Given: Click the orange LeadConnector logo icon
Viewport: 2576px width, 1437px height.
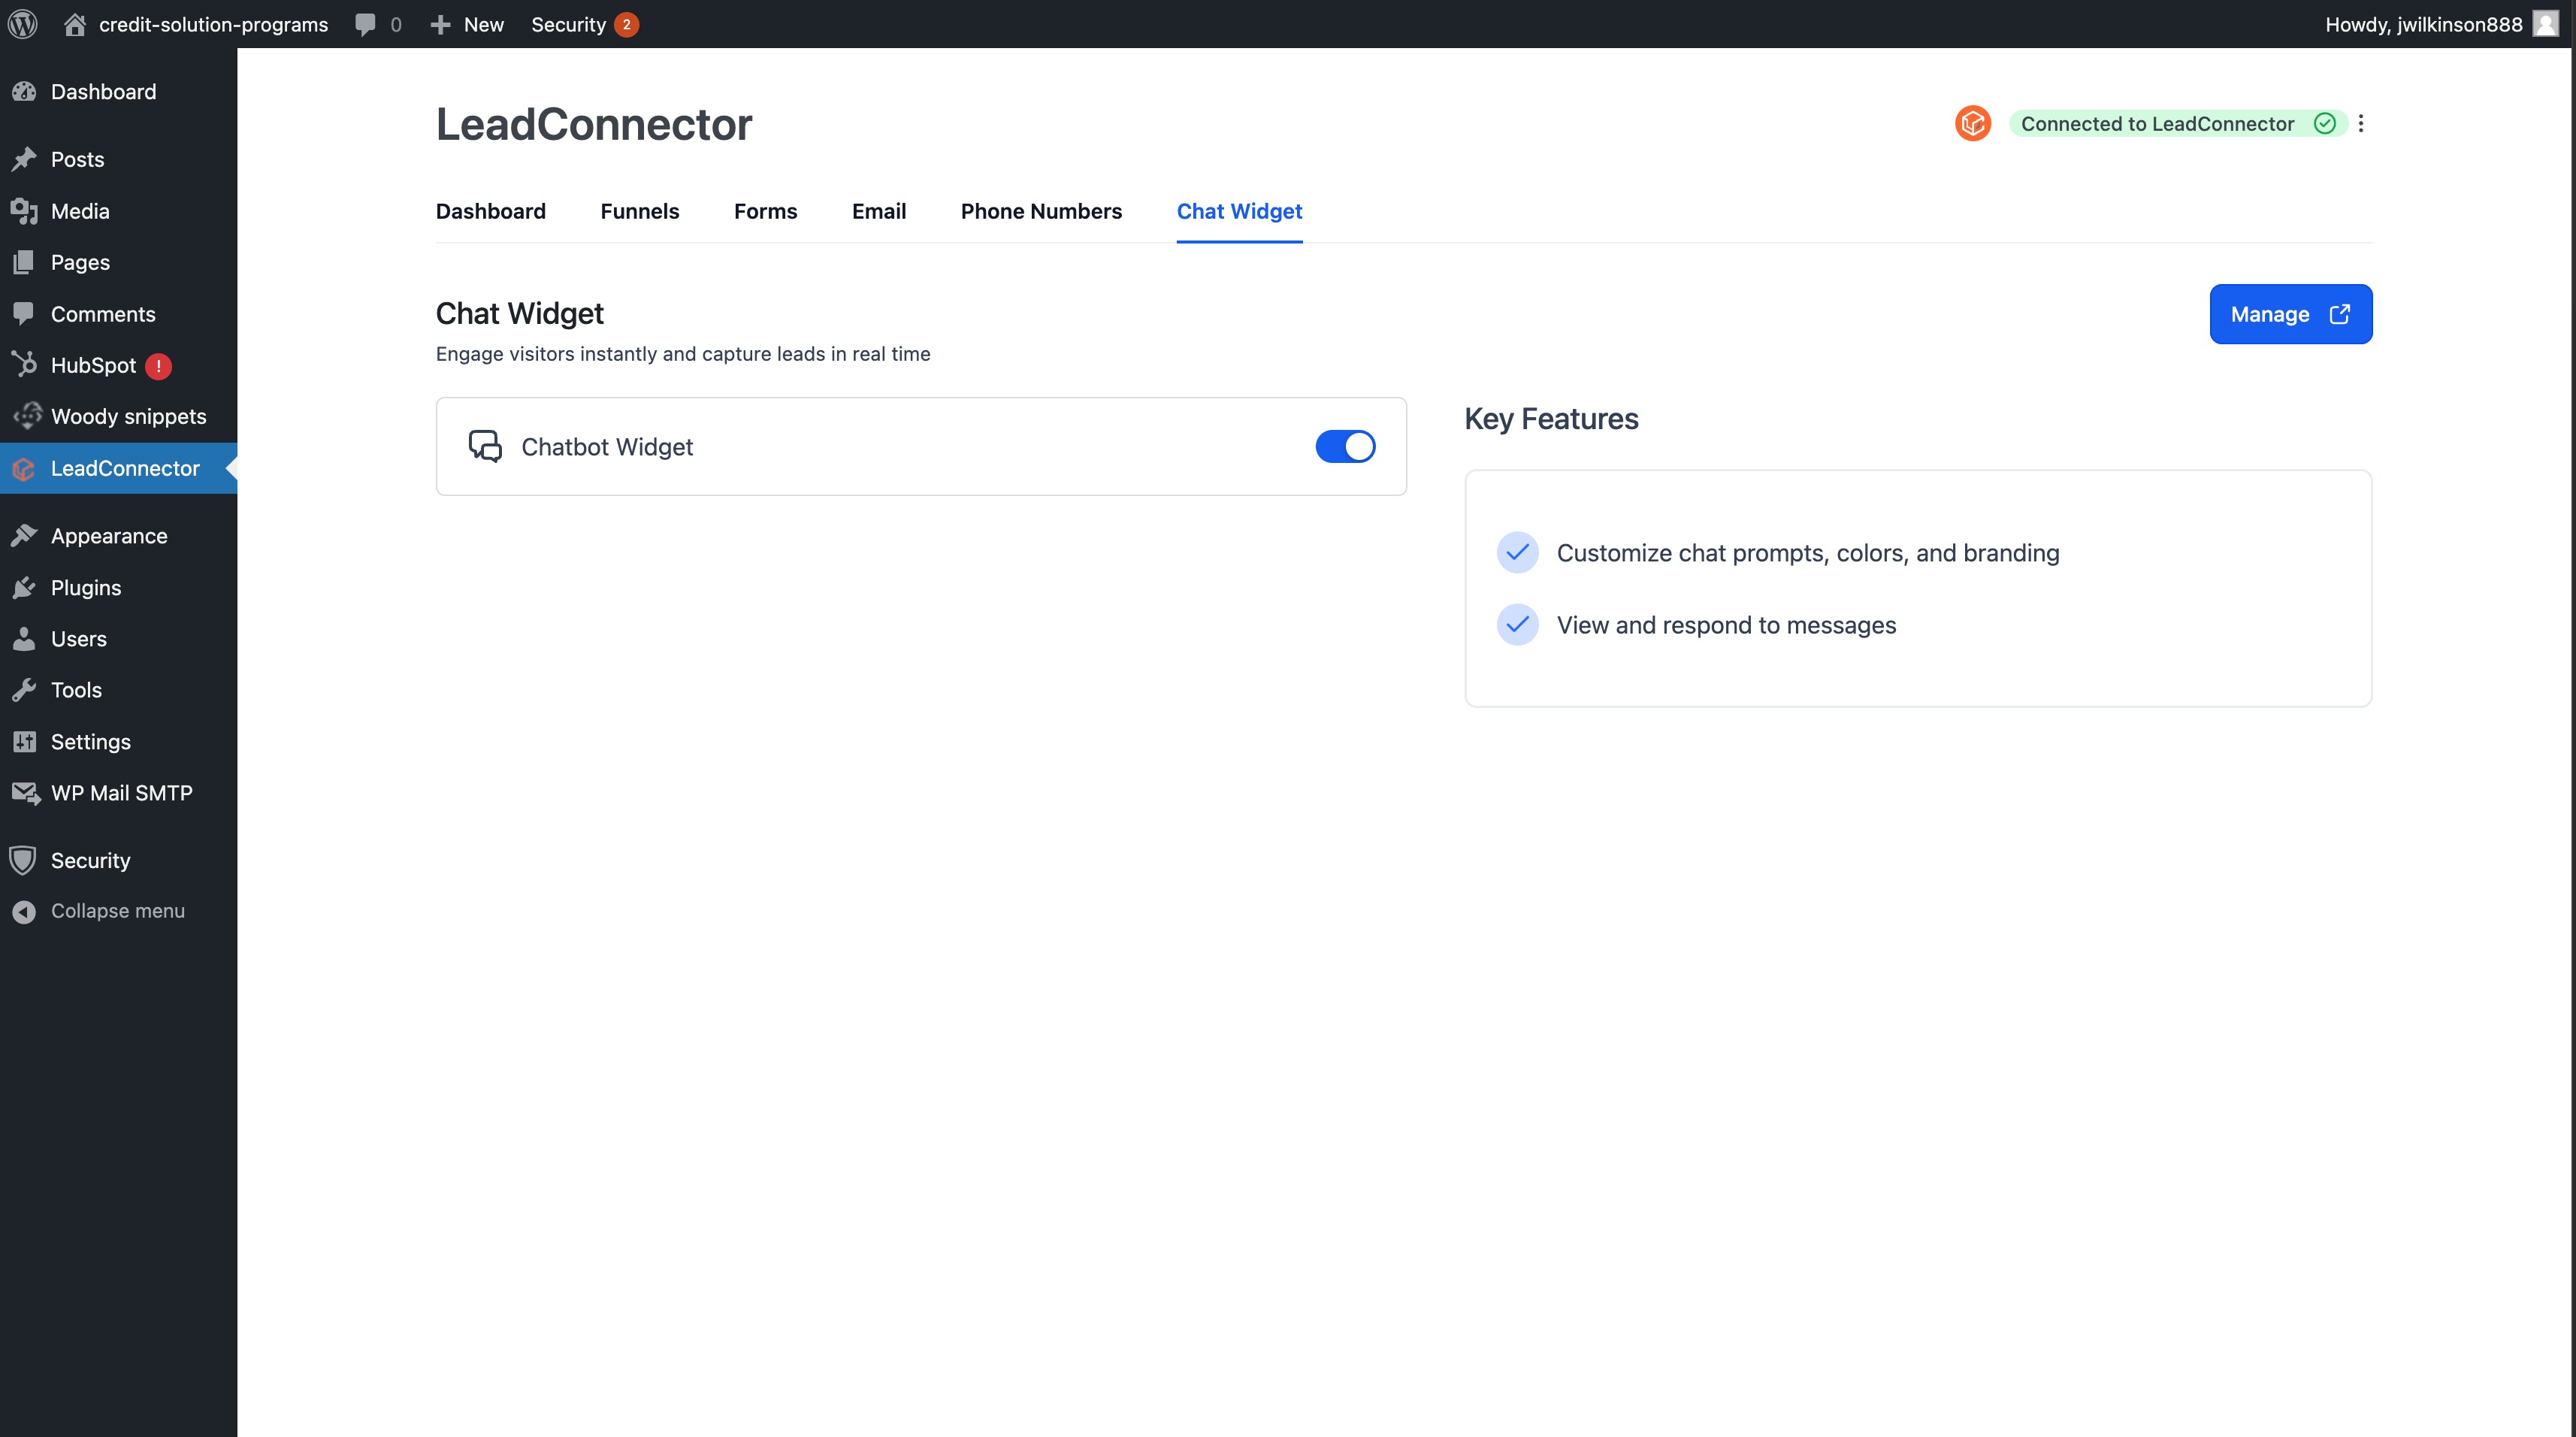Looking at the screenshot, I should coord(1972,123).
